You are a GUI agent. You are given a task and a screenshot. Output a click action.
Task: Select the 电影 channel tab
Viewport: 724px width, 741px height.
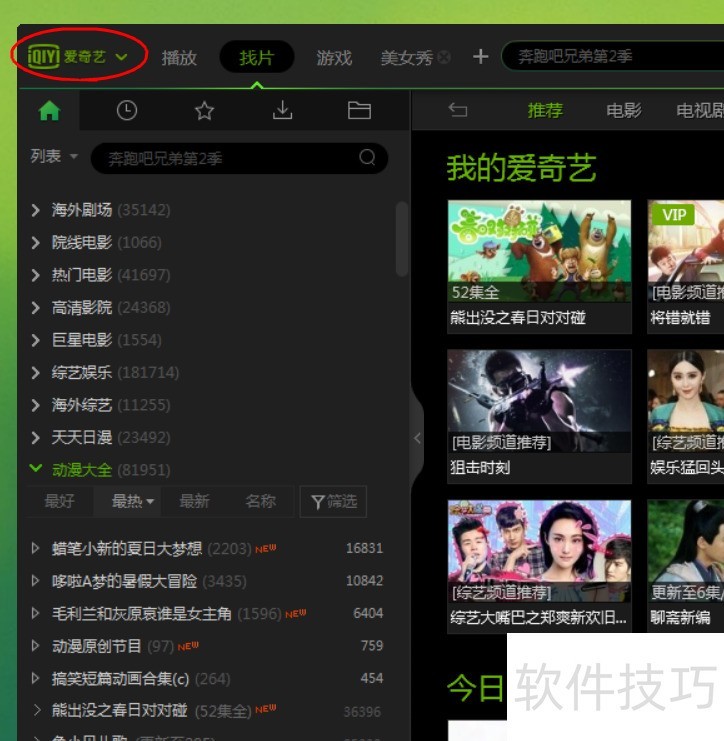624,110
